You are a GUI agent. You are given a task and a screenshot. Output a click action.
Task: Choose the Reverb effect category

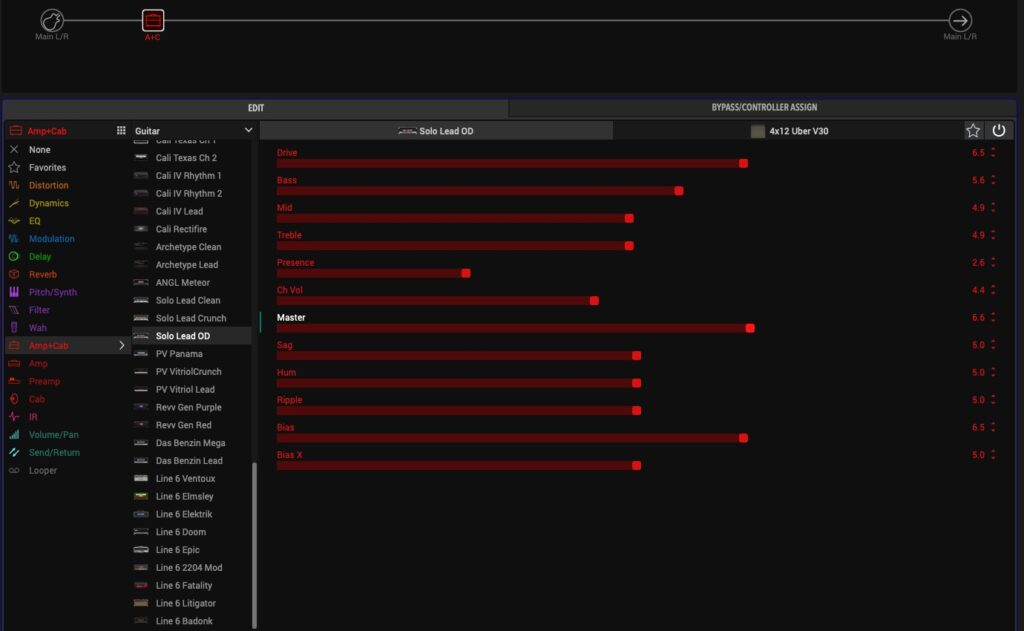[x=43, y=274]
